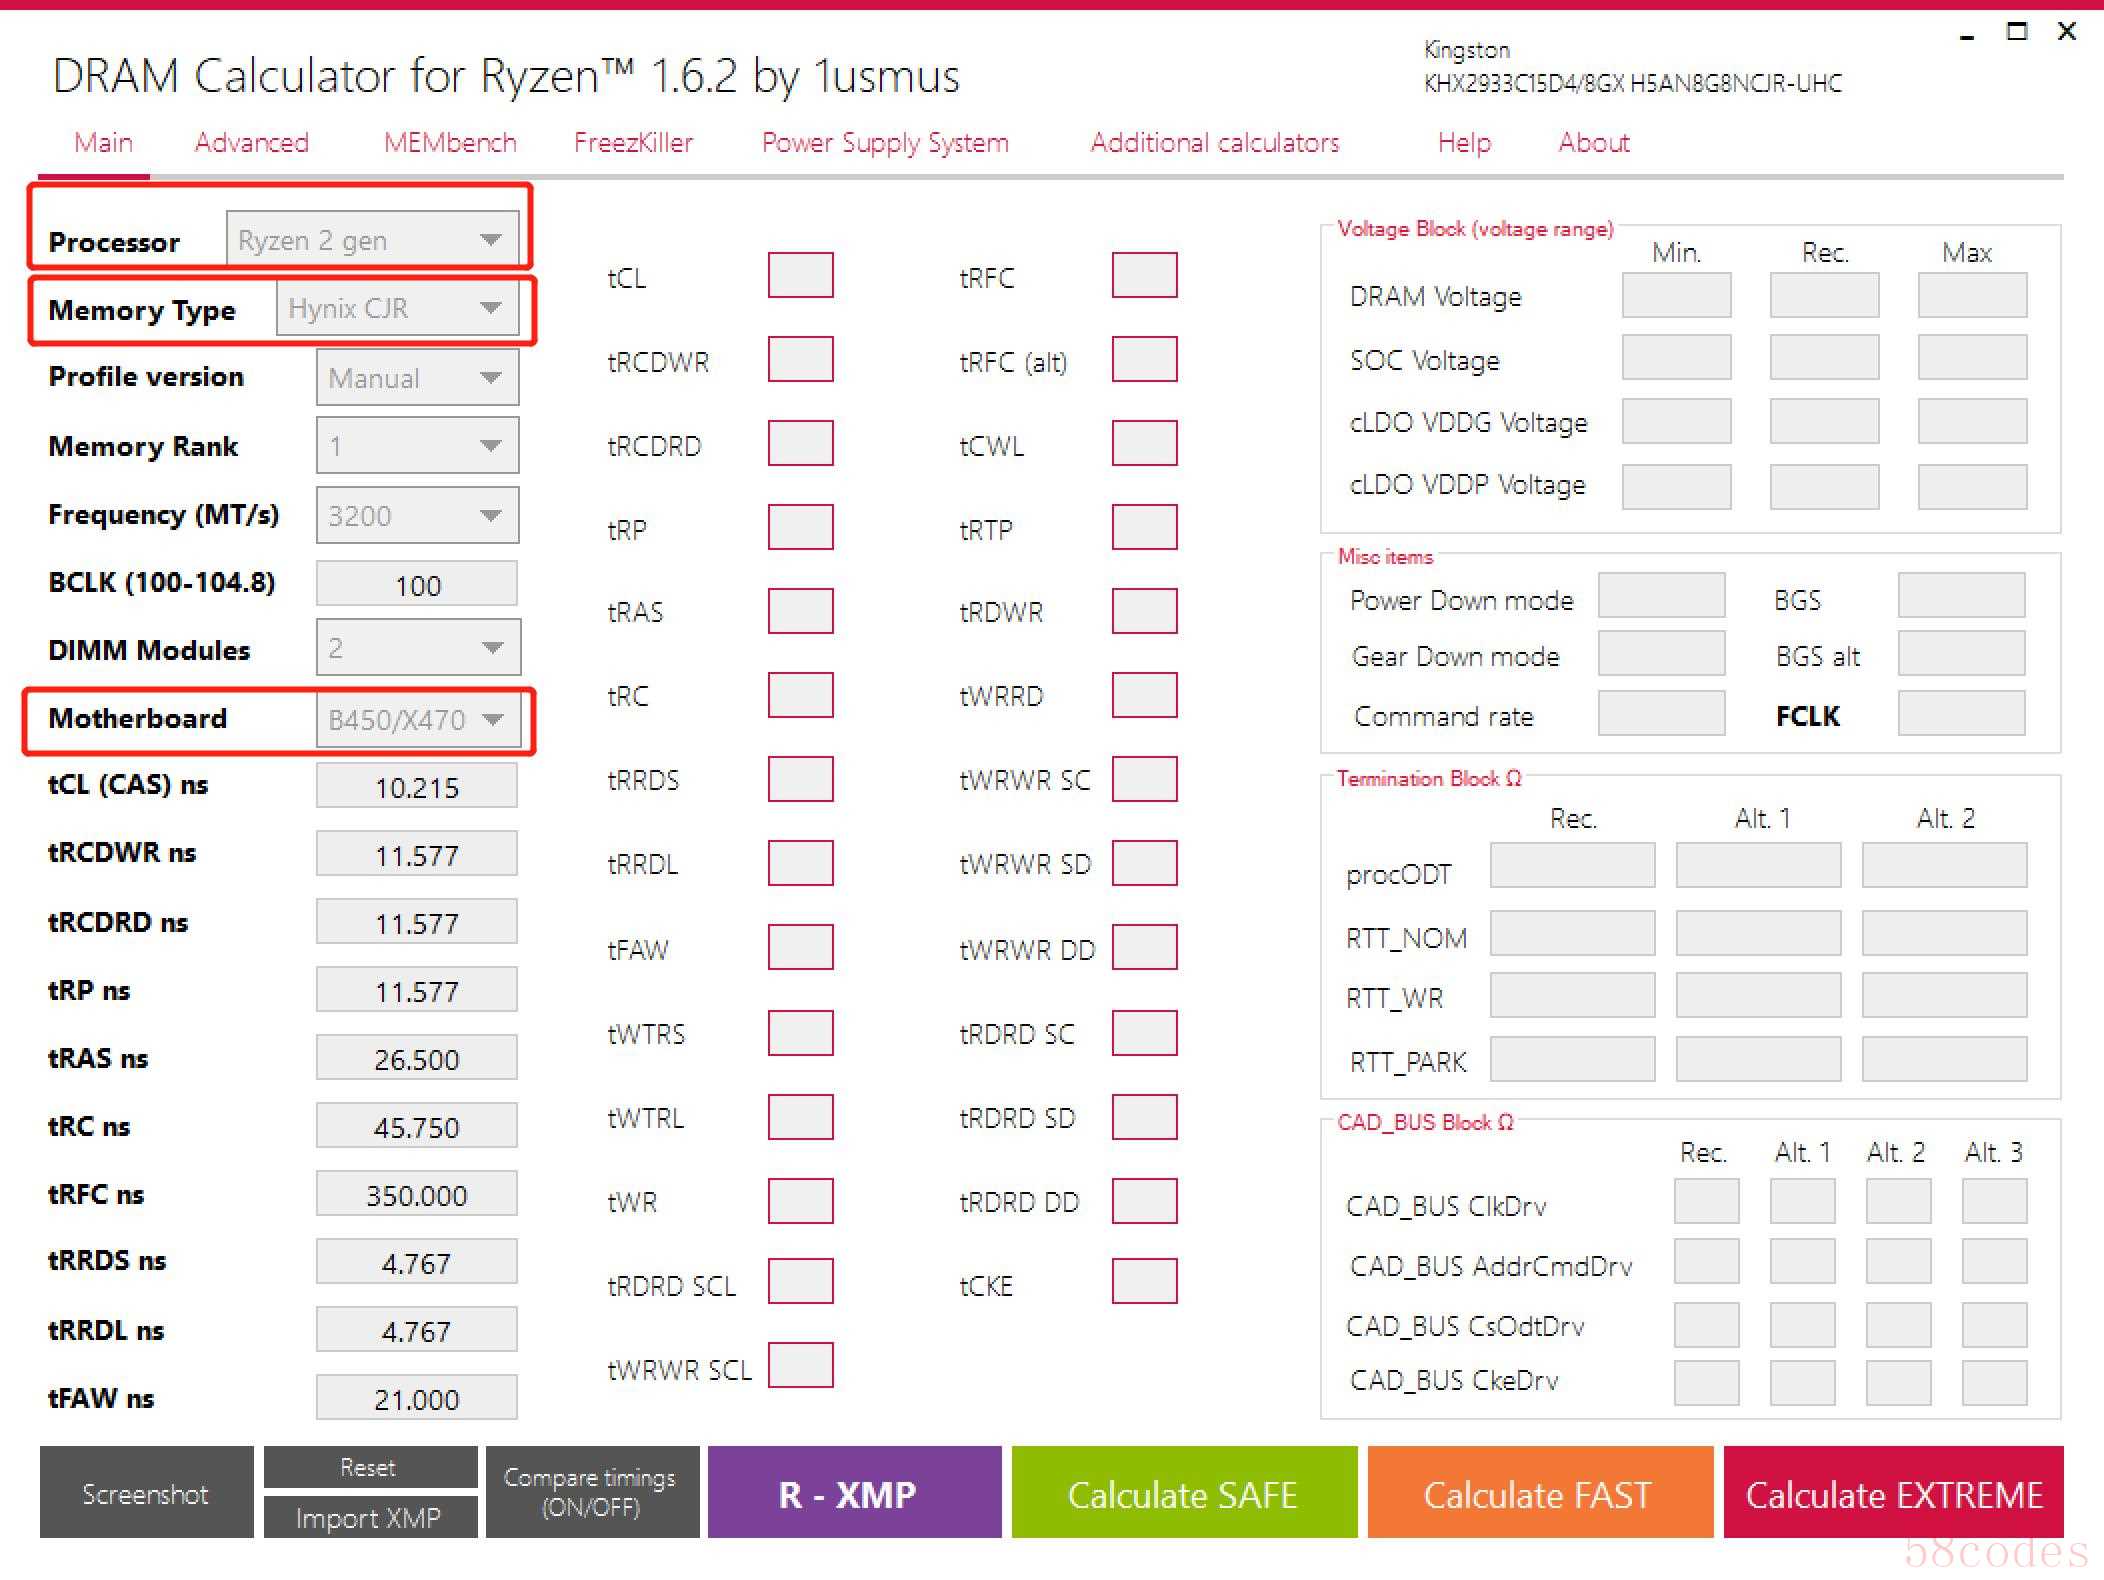
Task: Click Calculate FAST
Action: pos(1540,1492)
